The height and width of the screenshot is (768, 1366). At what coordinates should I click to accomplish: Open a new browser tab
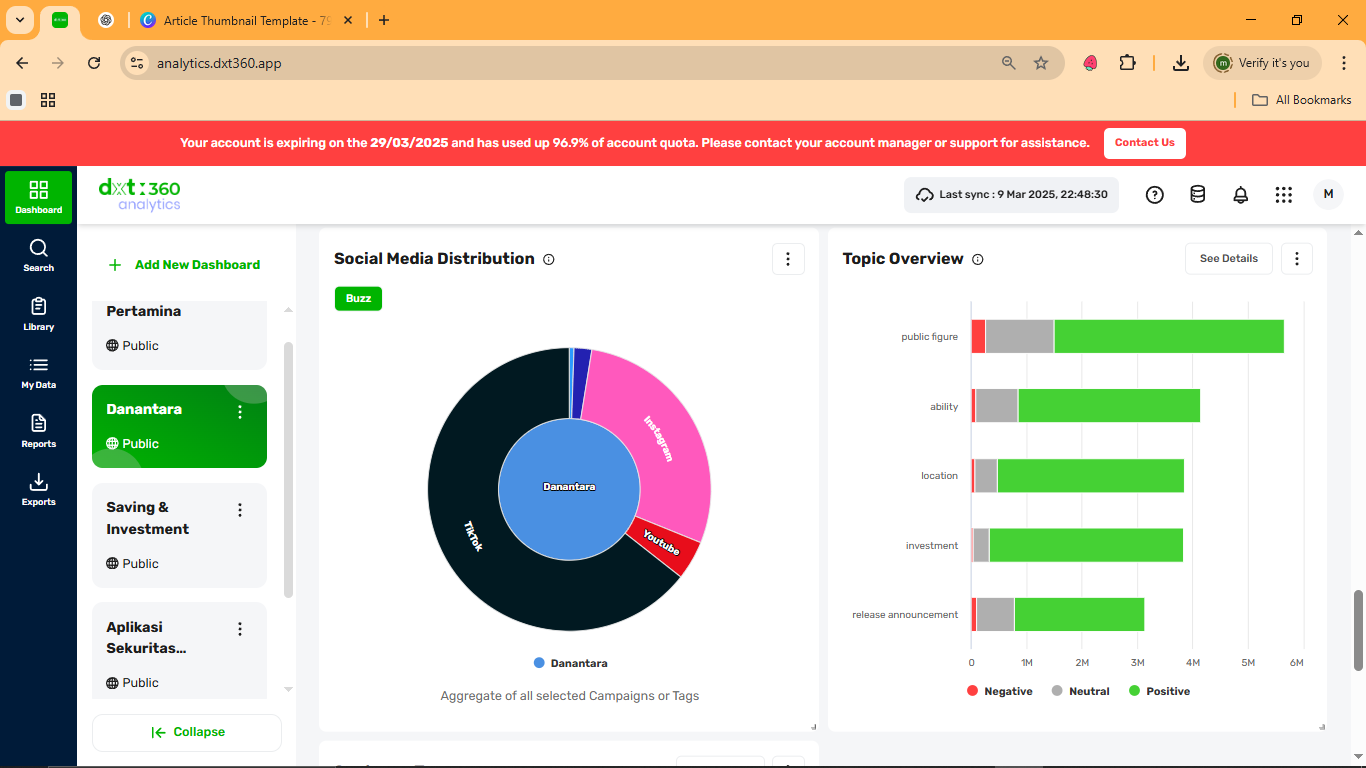384,20
